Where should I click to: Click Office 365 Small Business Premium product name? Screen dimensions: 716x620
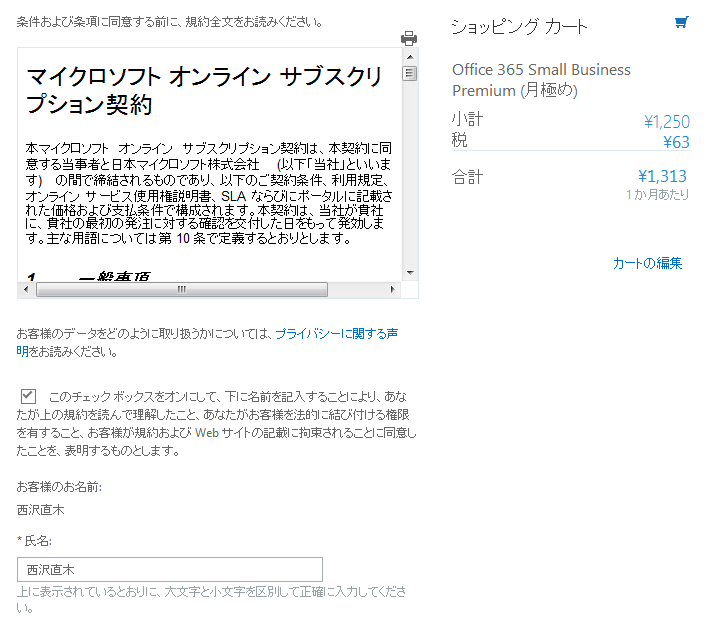[541, 80]
